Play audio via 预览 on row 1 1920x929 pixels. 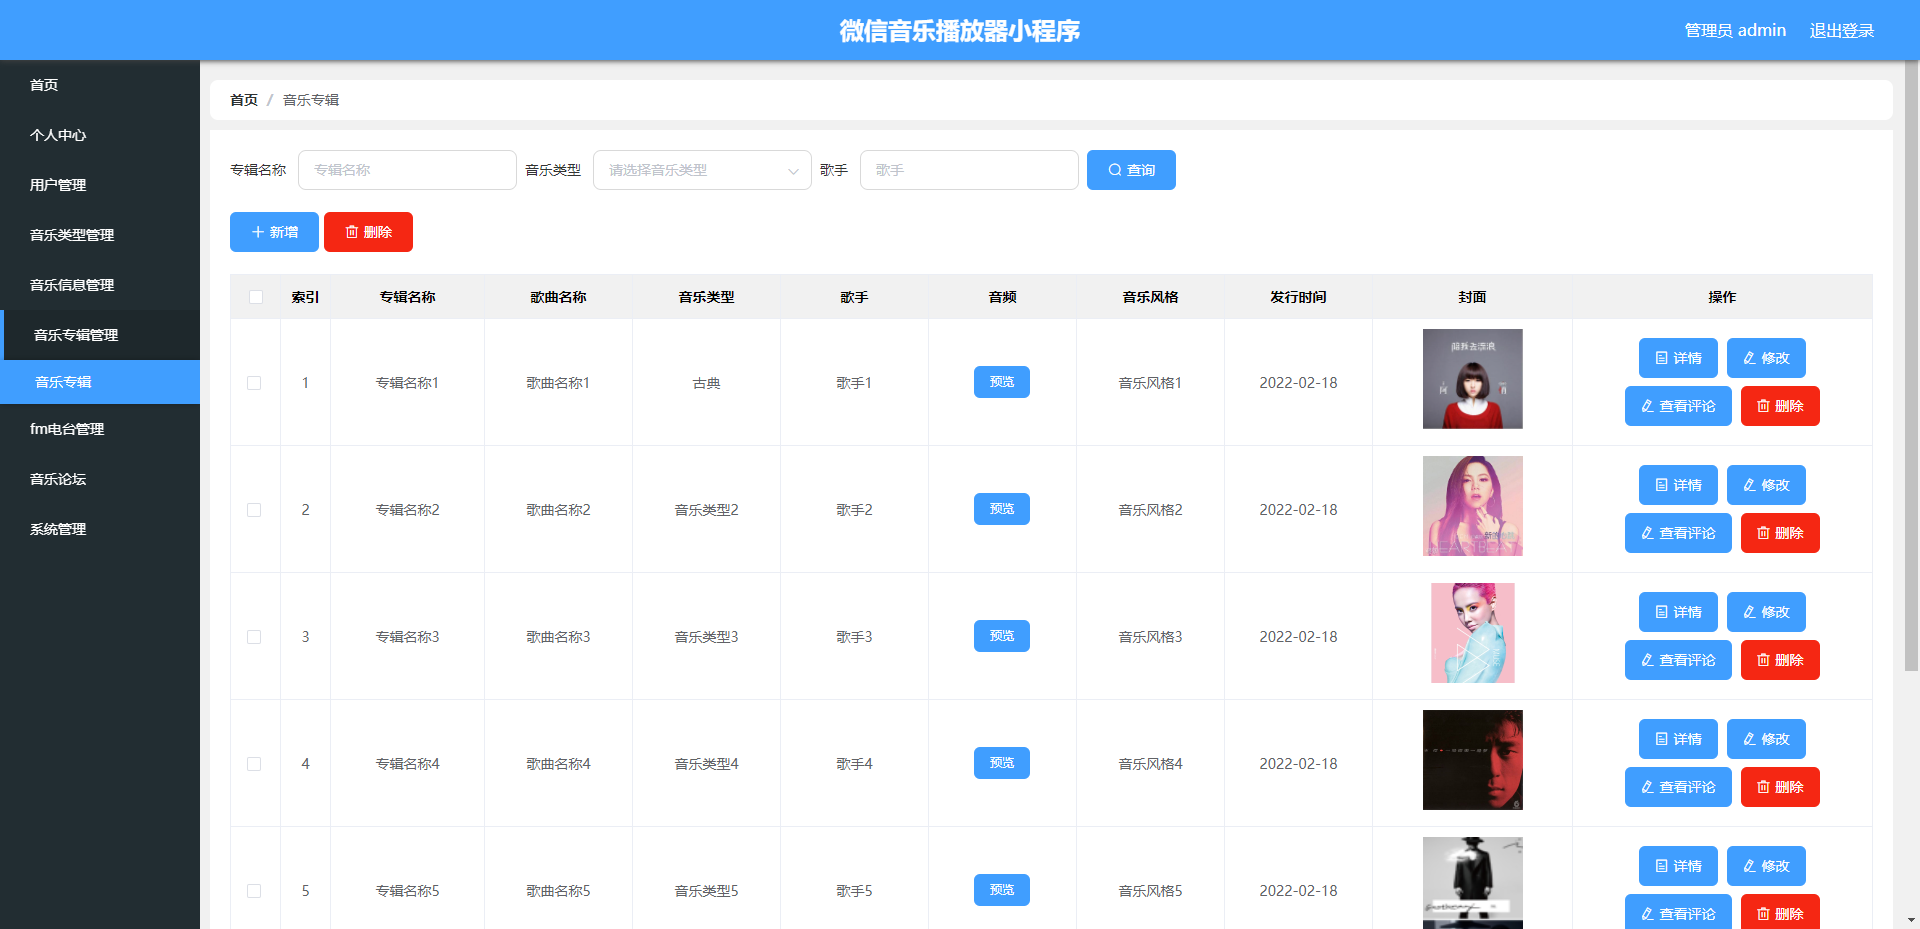pyautogui.click(x=1000, y=381)
